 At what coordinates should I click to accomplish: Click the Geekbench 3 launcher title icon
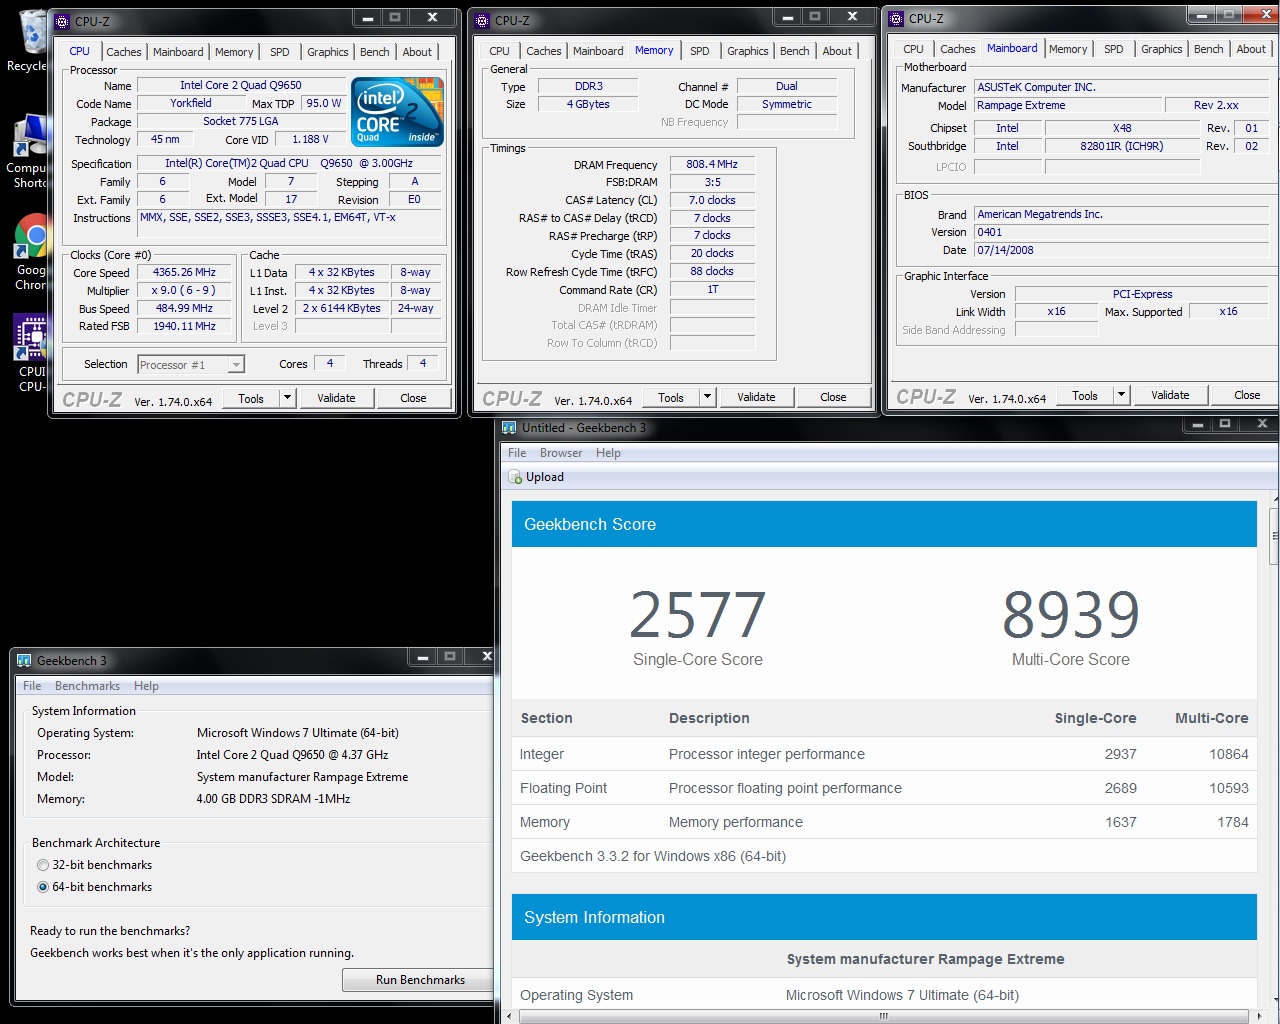pyautogui.click(x=24, y=660)
